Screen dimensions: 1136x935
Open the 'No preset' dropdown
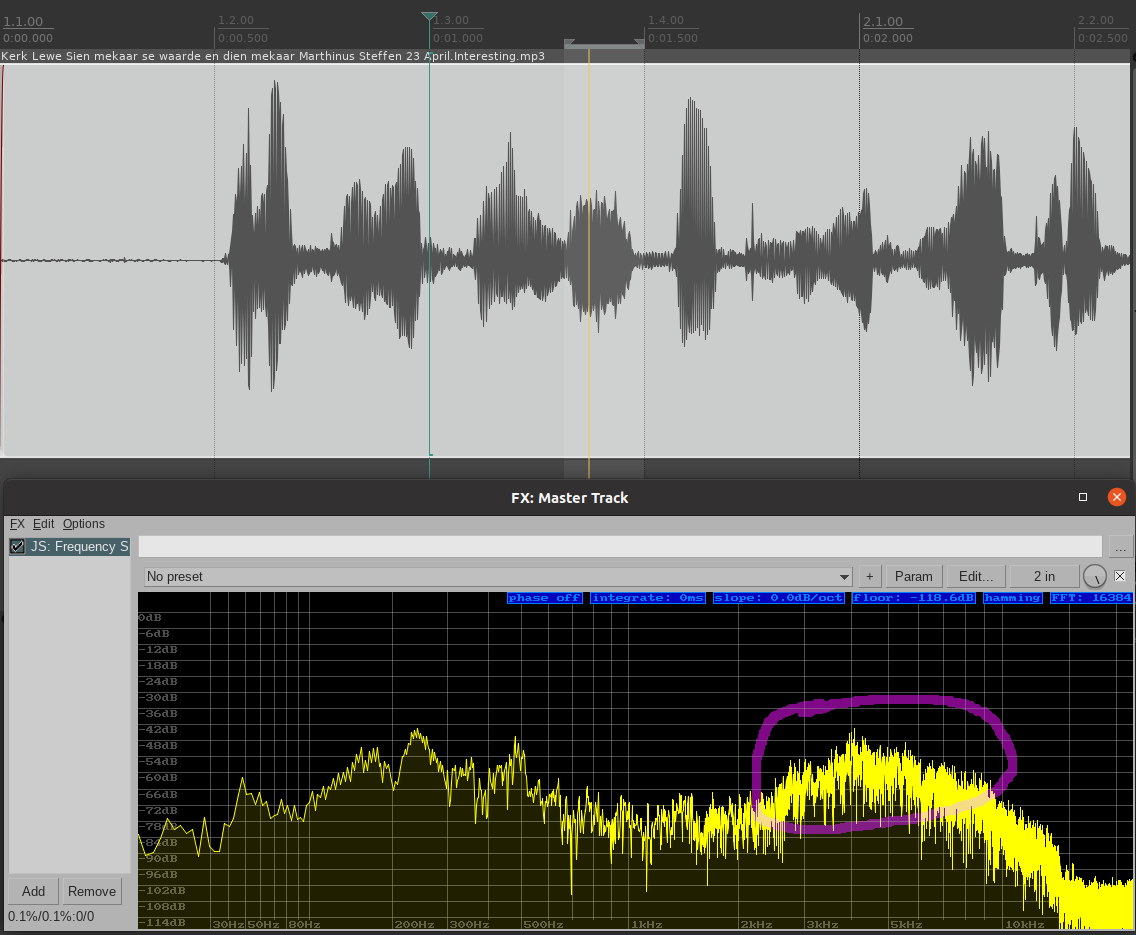click(x=497, y=577)
